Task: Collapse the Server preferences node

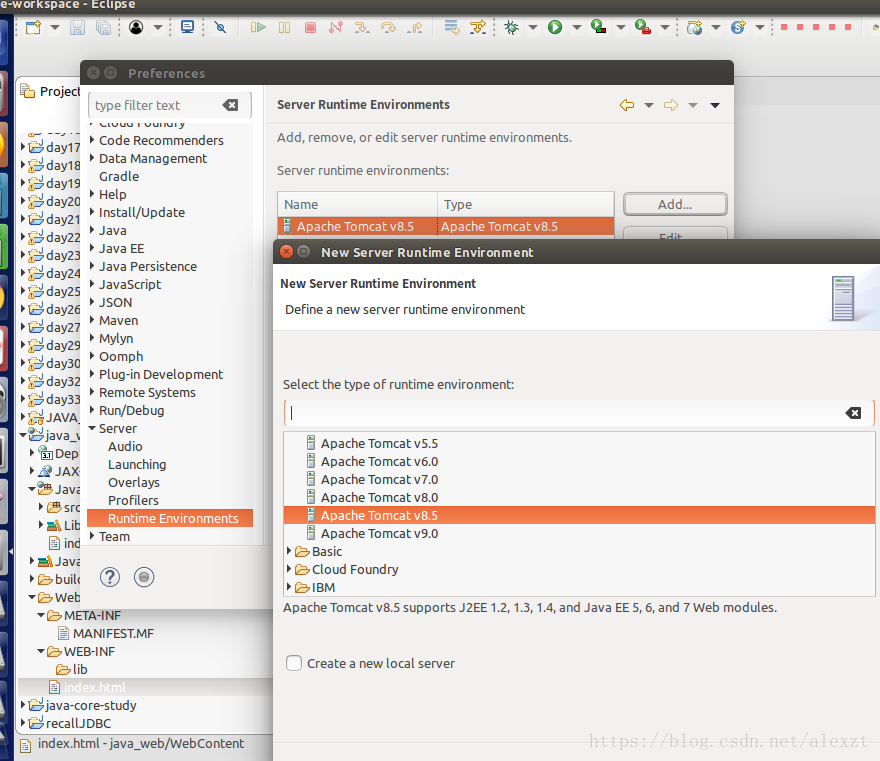Action: (92, 428)
